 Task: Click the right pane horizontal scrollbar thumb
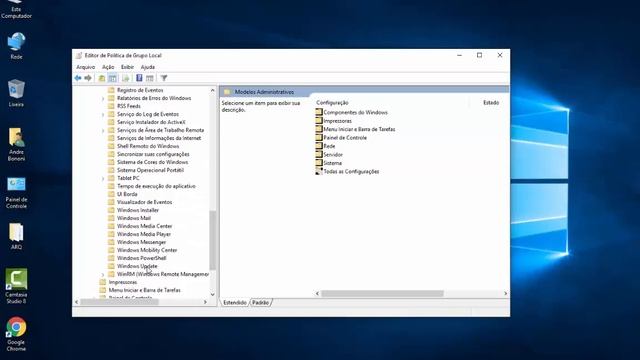point(382,293)
